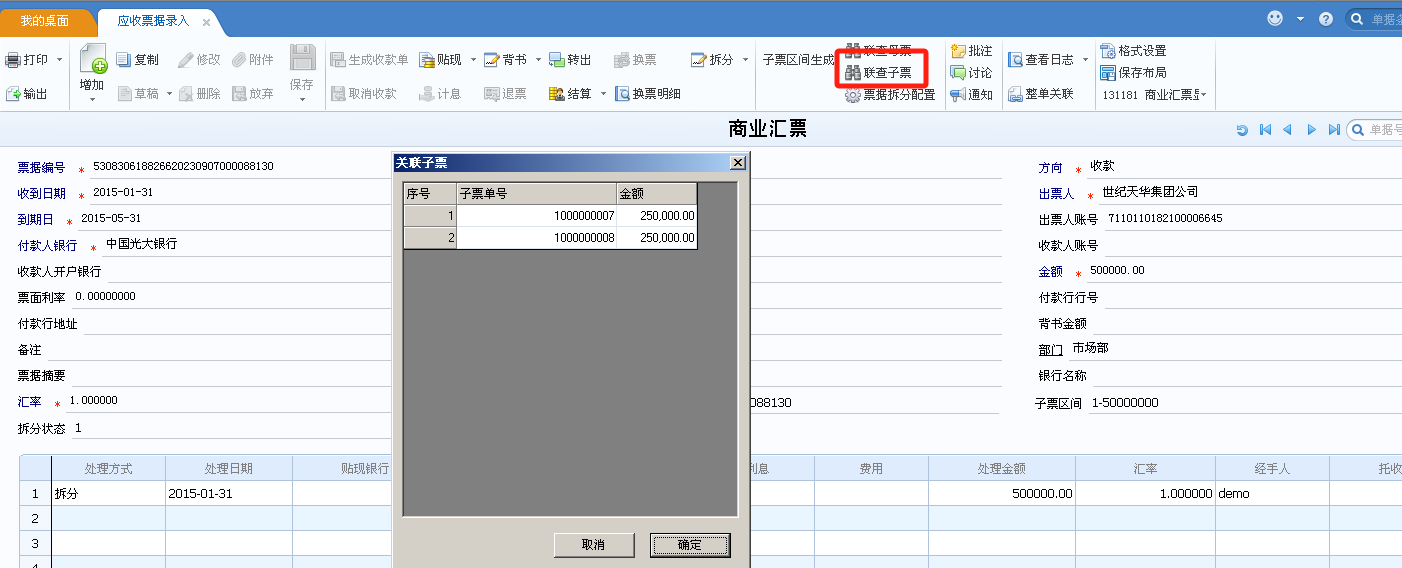
Task: Expand the 打印 print dropdown arrow
Action: 59,60
